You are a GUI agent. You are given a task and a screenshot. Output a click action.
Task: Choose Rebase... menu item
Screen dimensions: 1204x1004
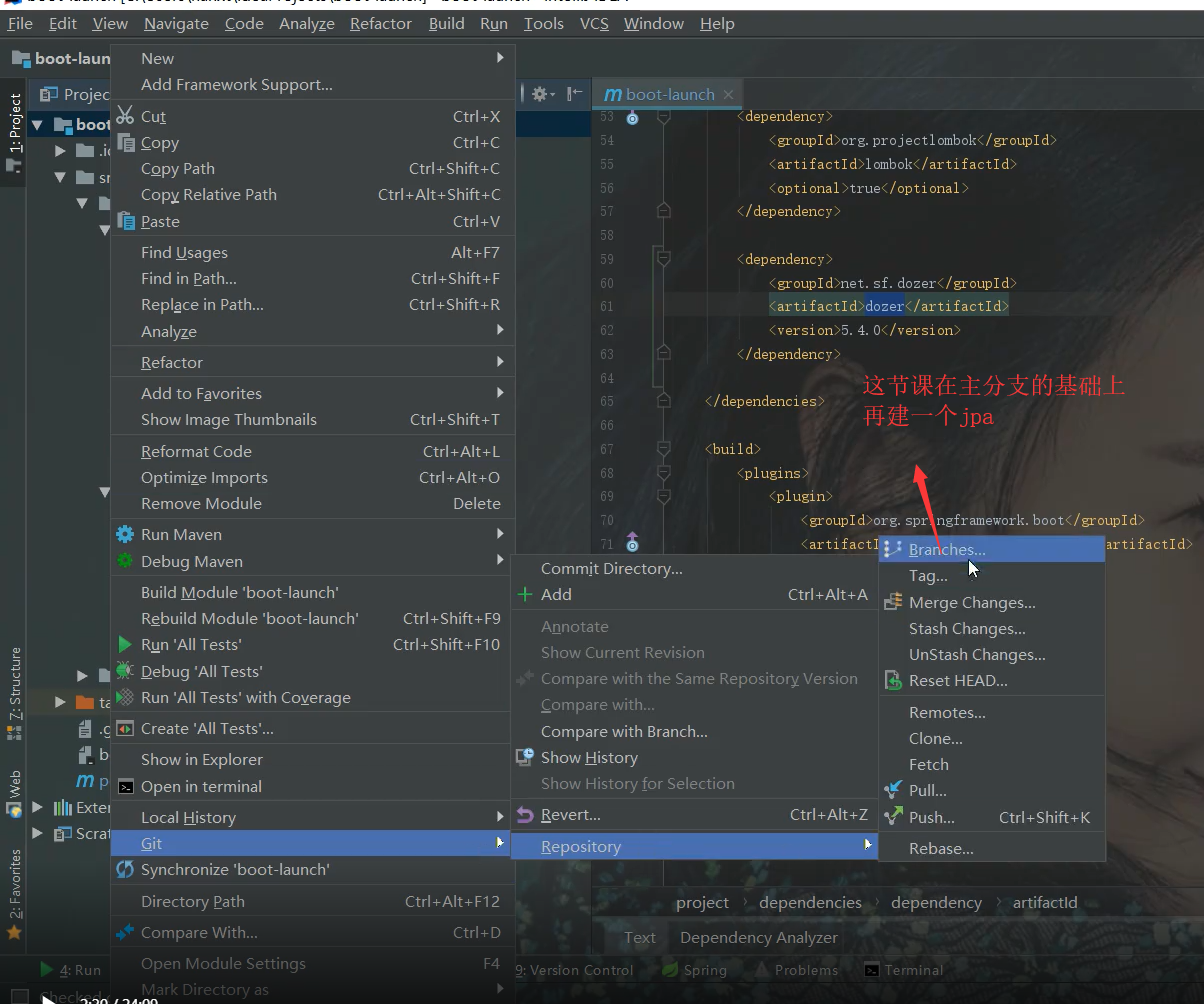click(941, 848)
